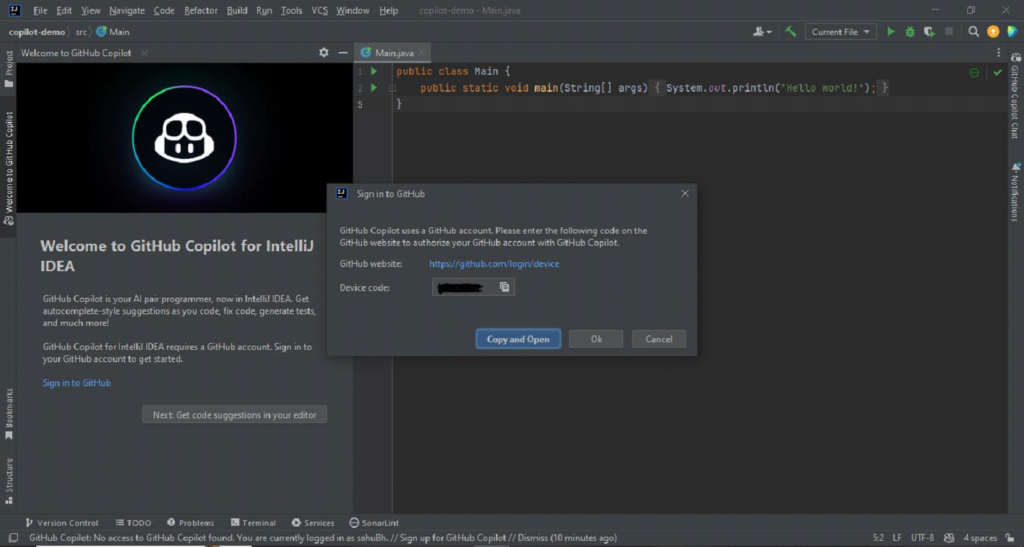The width and height of the screenshot is (1024, 547).
Task: Open the VCS menu
Action: click(319, 10)
